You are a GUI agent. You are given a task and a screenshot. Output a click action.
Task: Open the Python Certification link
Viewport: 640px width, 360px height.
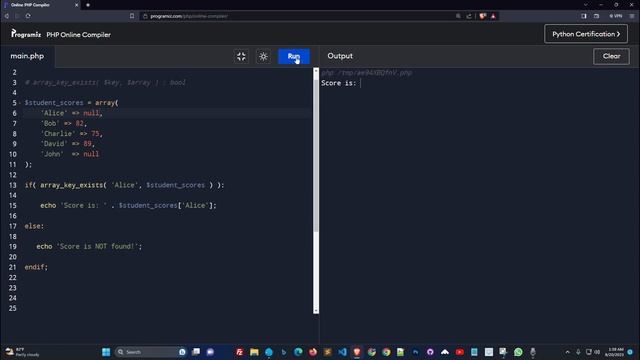tap(586, 34)
